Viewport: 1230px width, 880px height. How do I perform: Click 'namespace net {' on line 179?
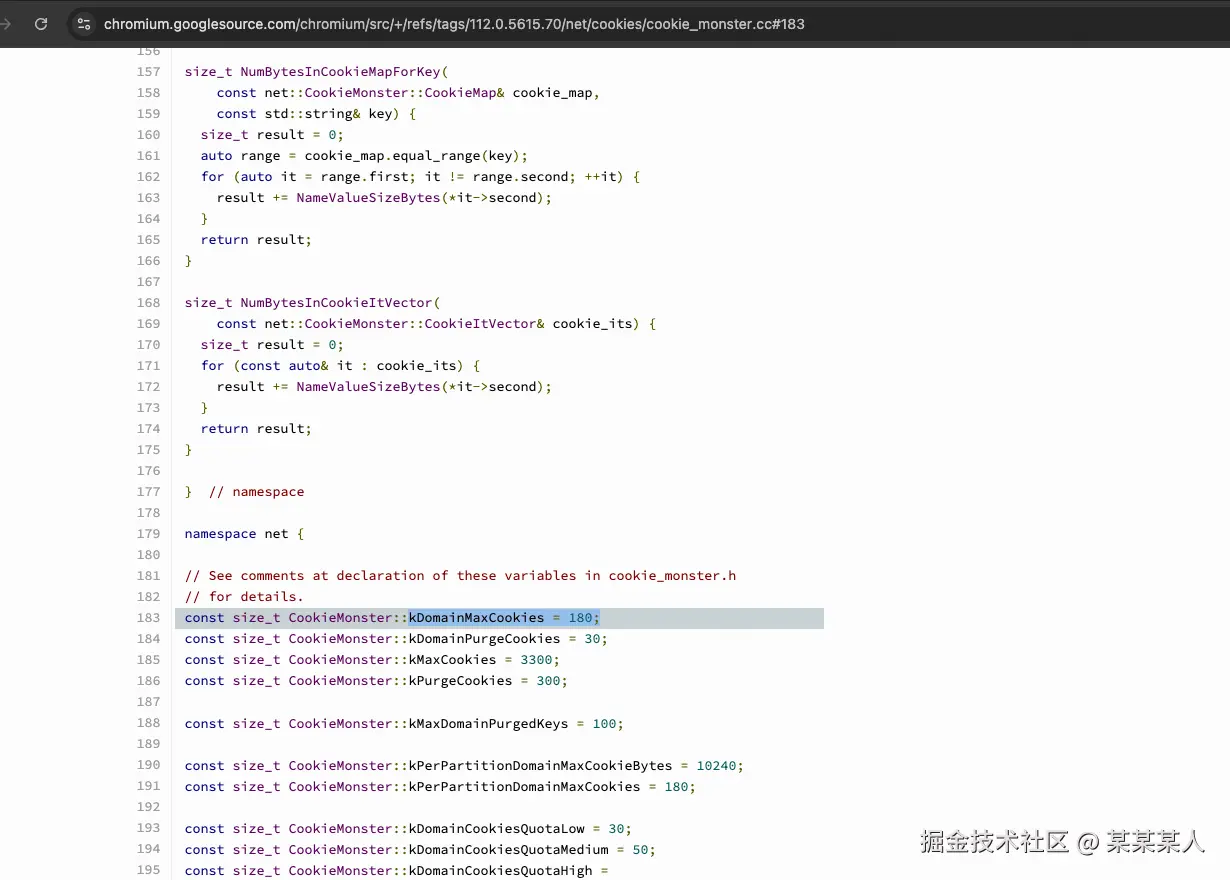[x=244, y=534]
